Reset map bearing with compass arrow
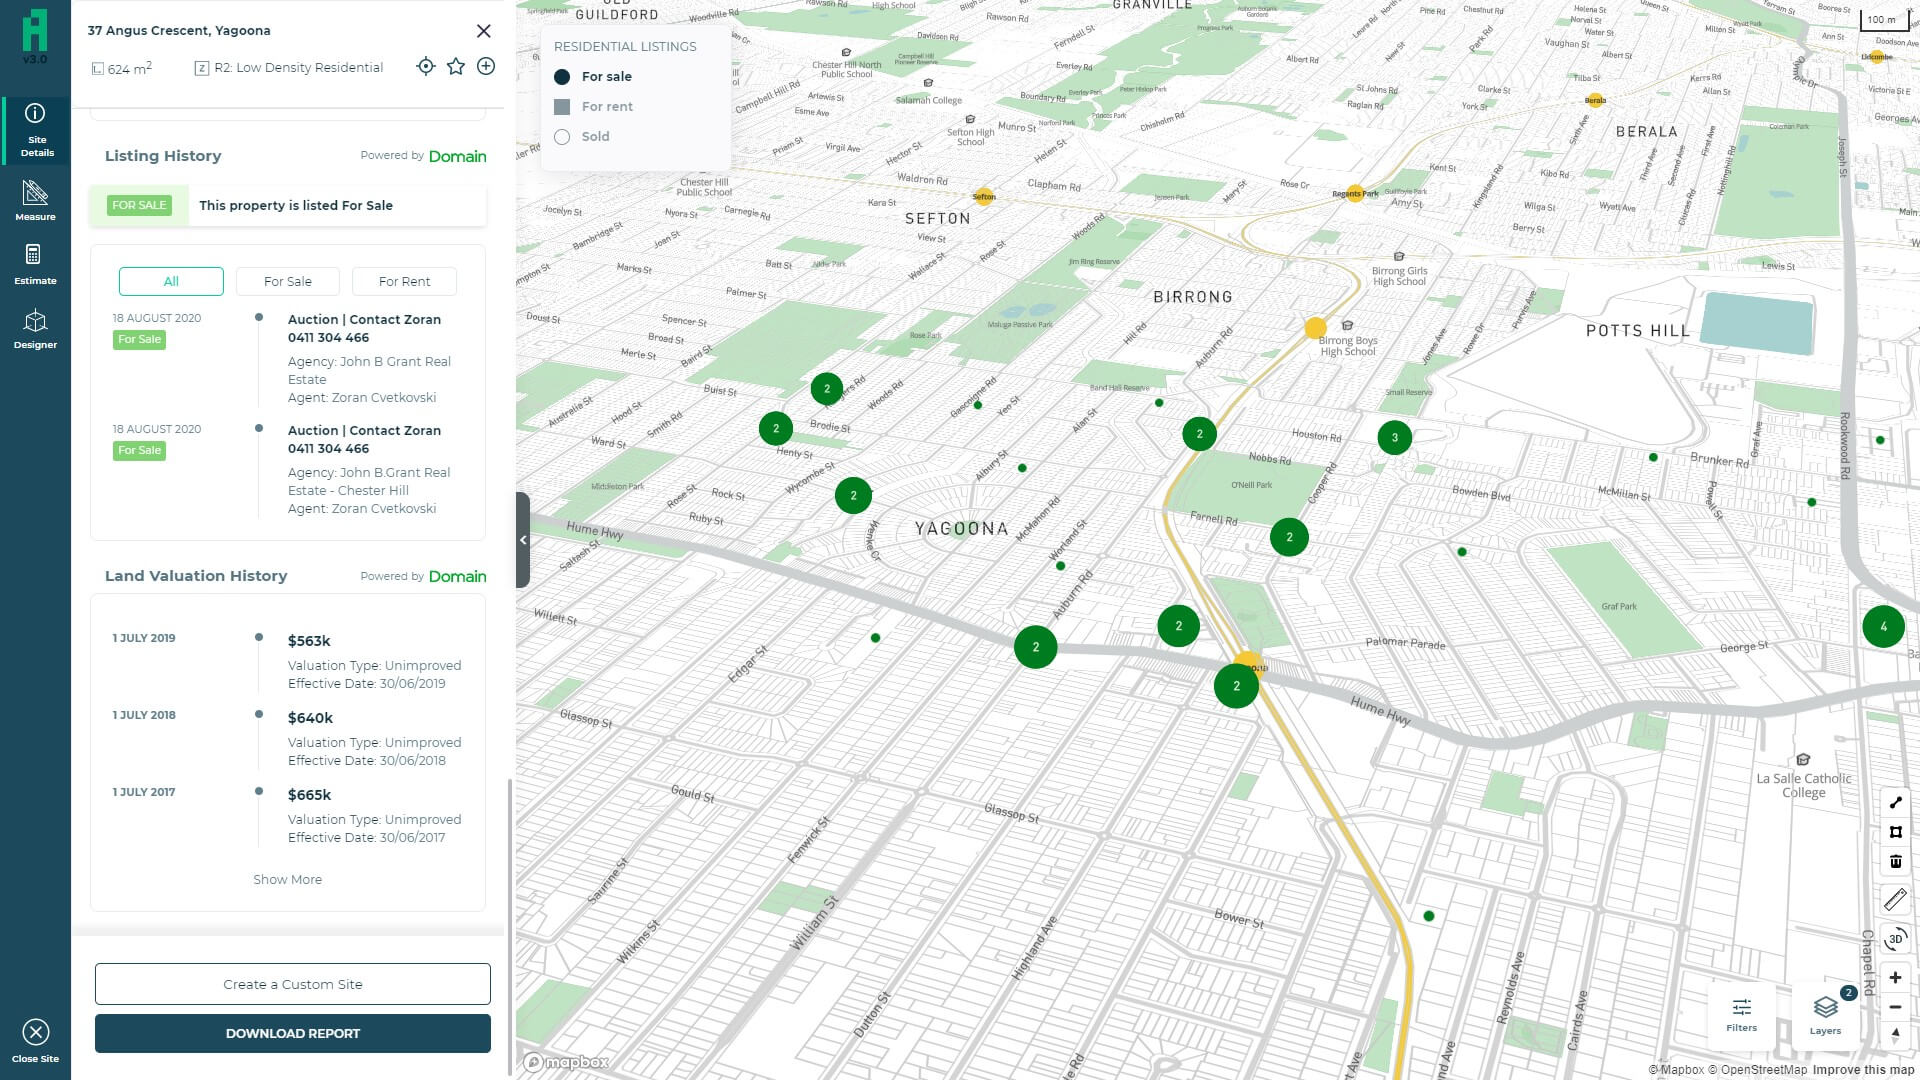Viewport: 1920px width, 1080px height. [x=1895, y=1035]
